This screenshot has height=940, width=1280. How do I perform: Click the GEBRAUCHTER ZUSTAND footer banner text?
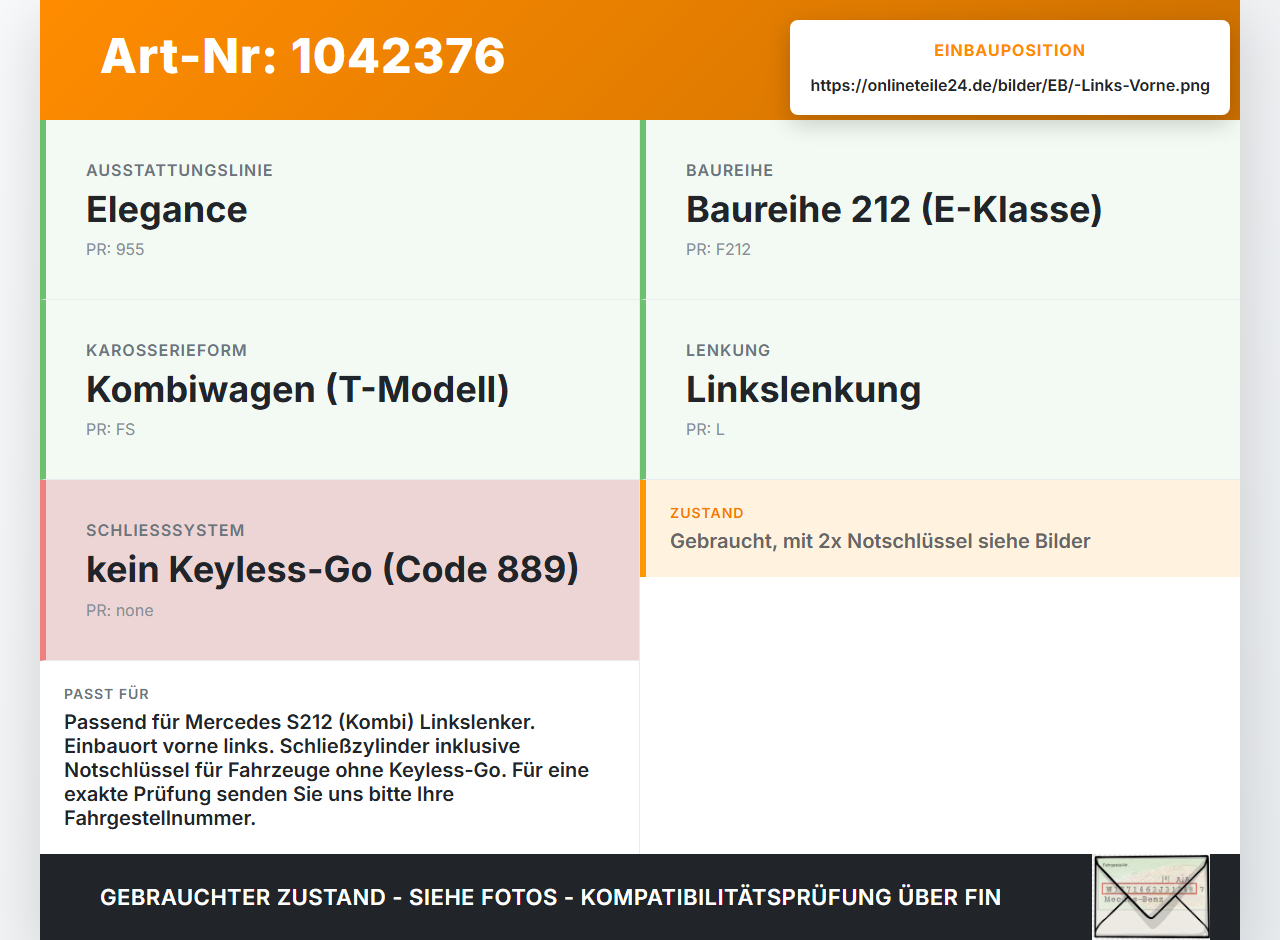tap(550, 897)
